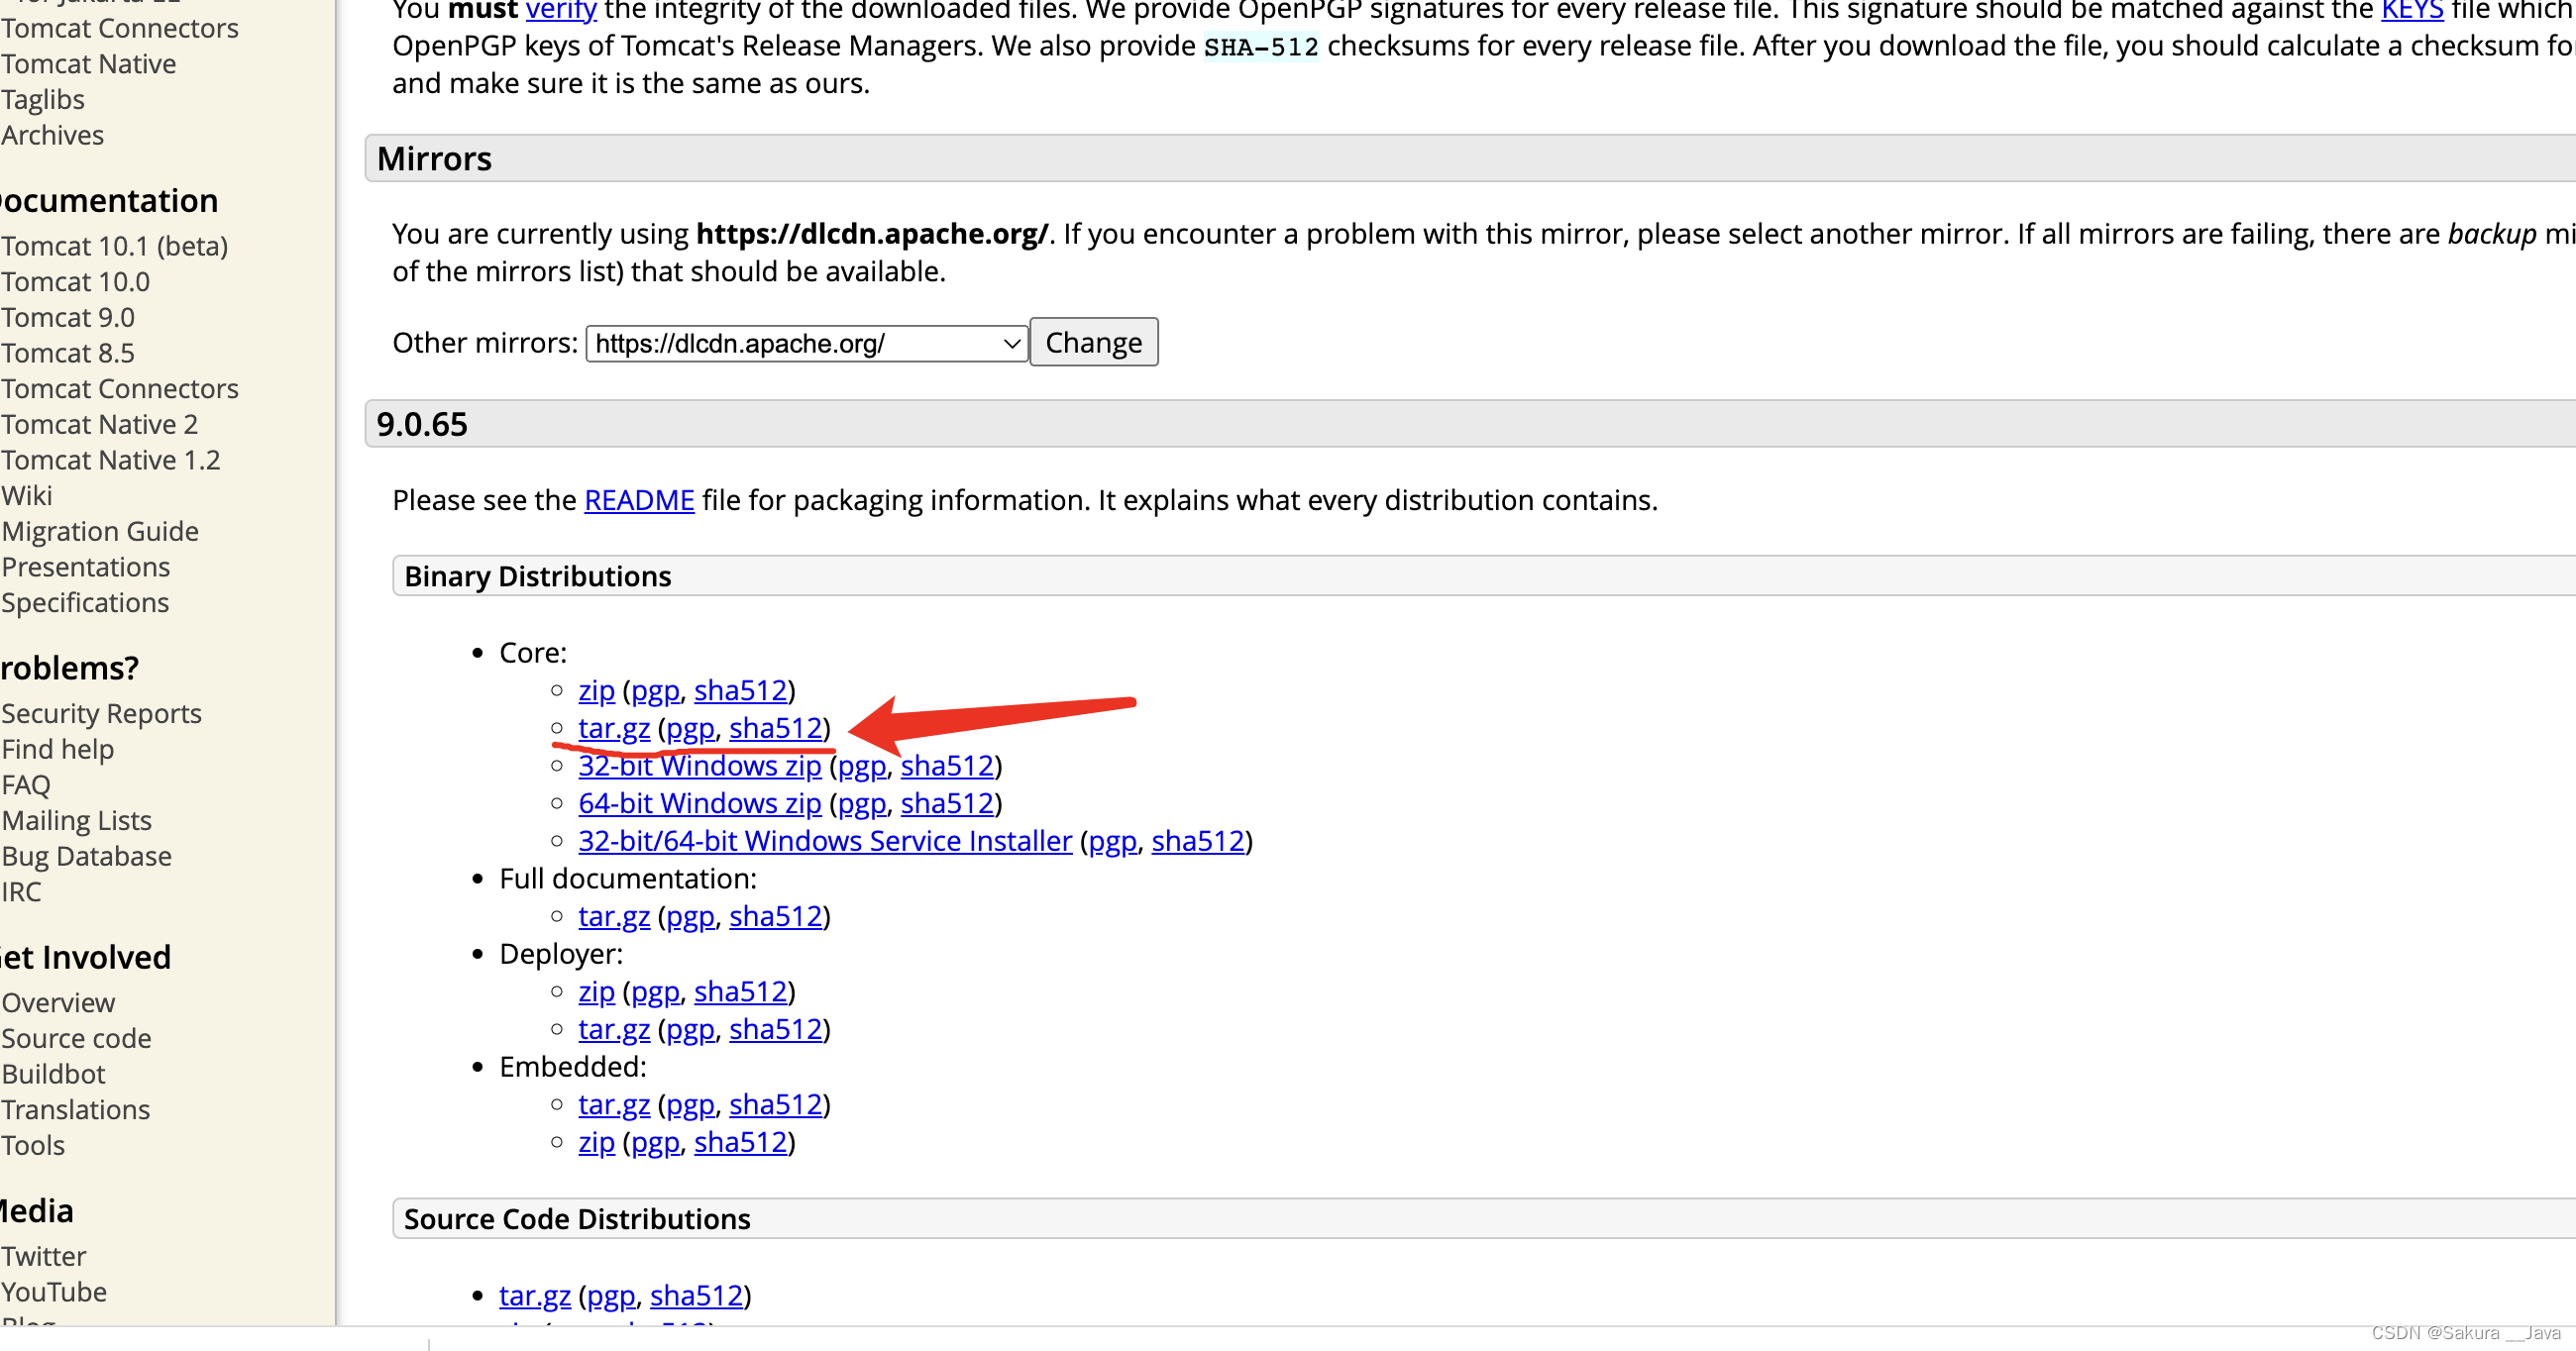
Task: Open pgp for Full documentation tar.gz
Action: click(x=690, y=917)
